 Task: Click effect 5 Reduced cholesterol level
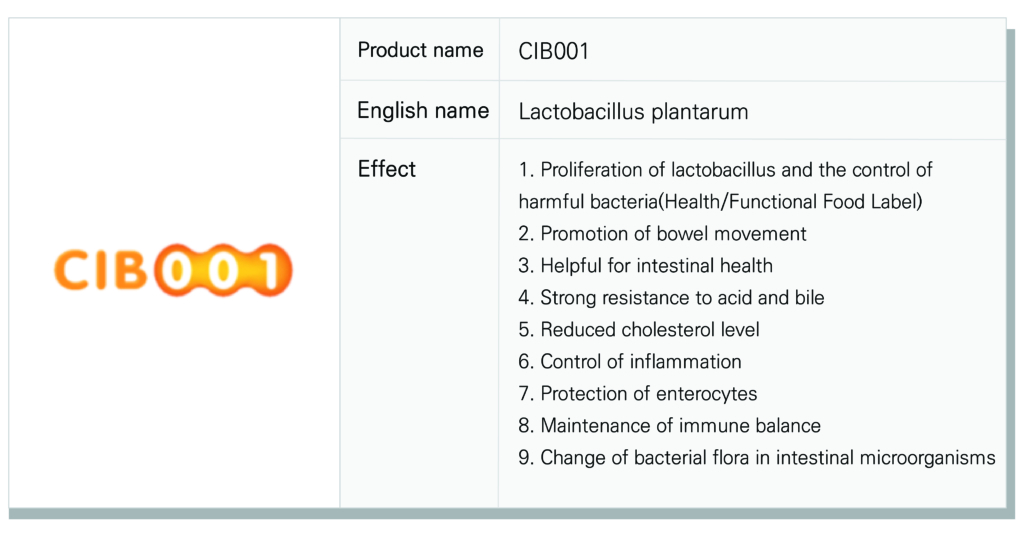(639, 330)
